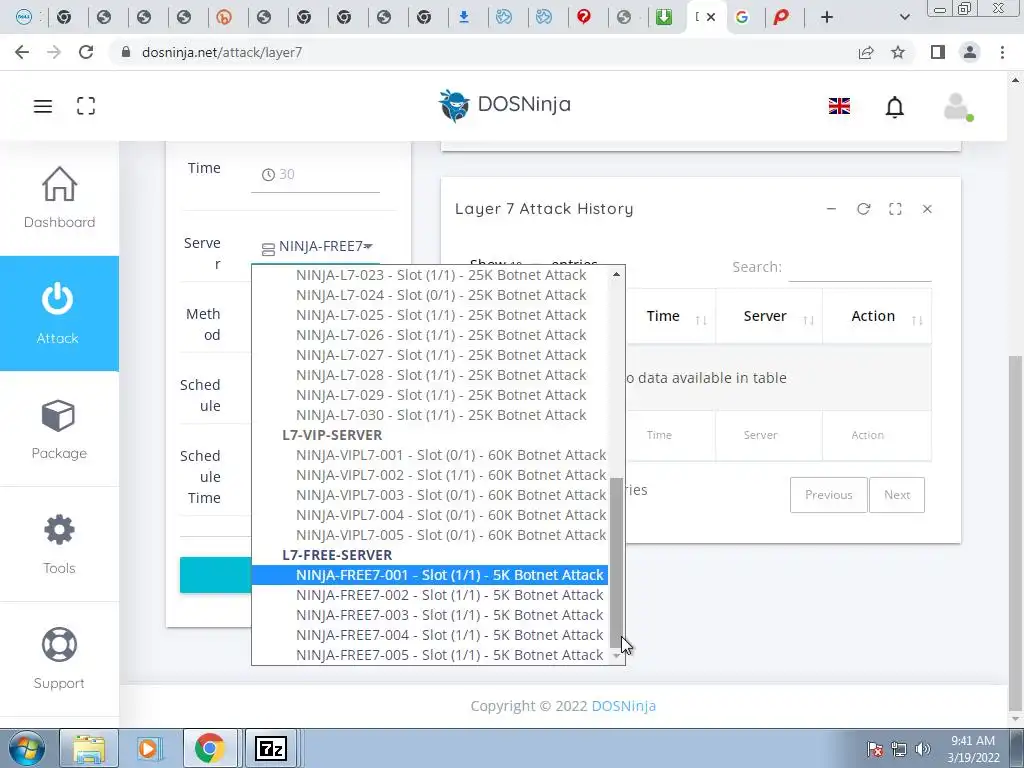Click the history table Search box
1024x768 pixels.
(860, 267)
